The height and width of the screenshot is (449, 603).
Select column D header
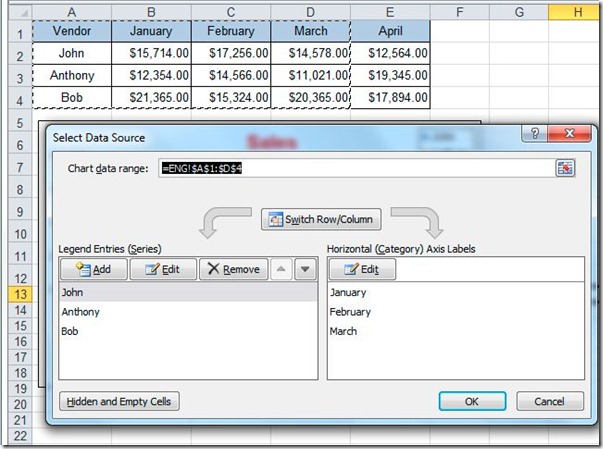(x=310, y=12)
